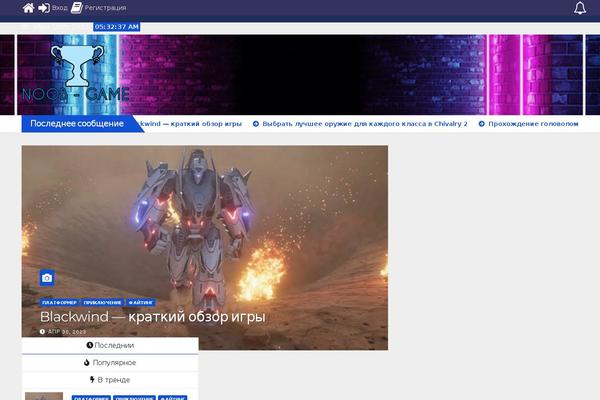Image resolution: width=600 pixels, height=400 pixels.
Task: Open notifications bell icon
Action: 580,8
